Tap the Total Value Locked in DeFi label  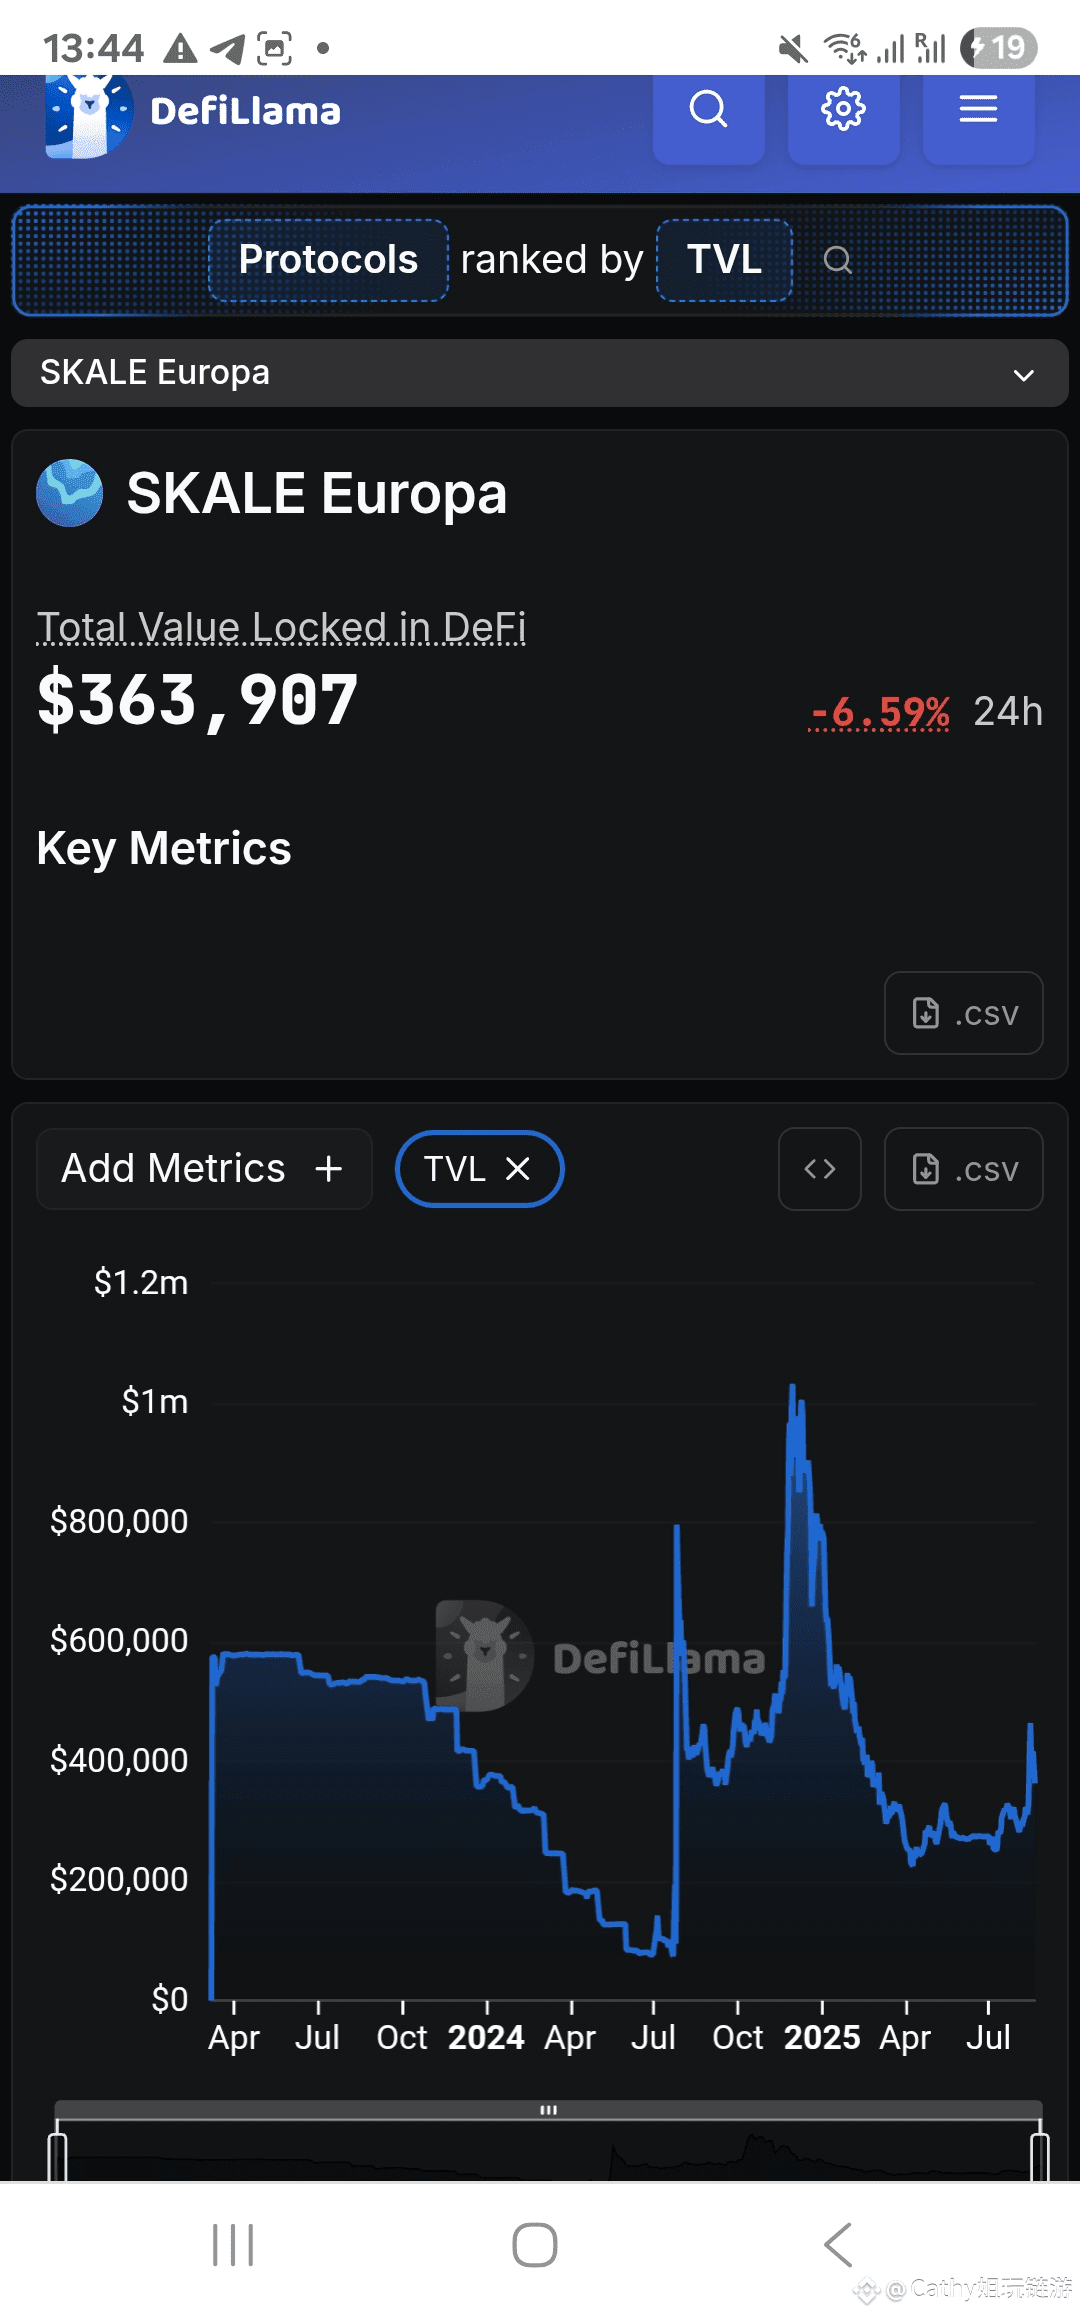tap(281, 627)
